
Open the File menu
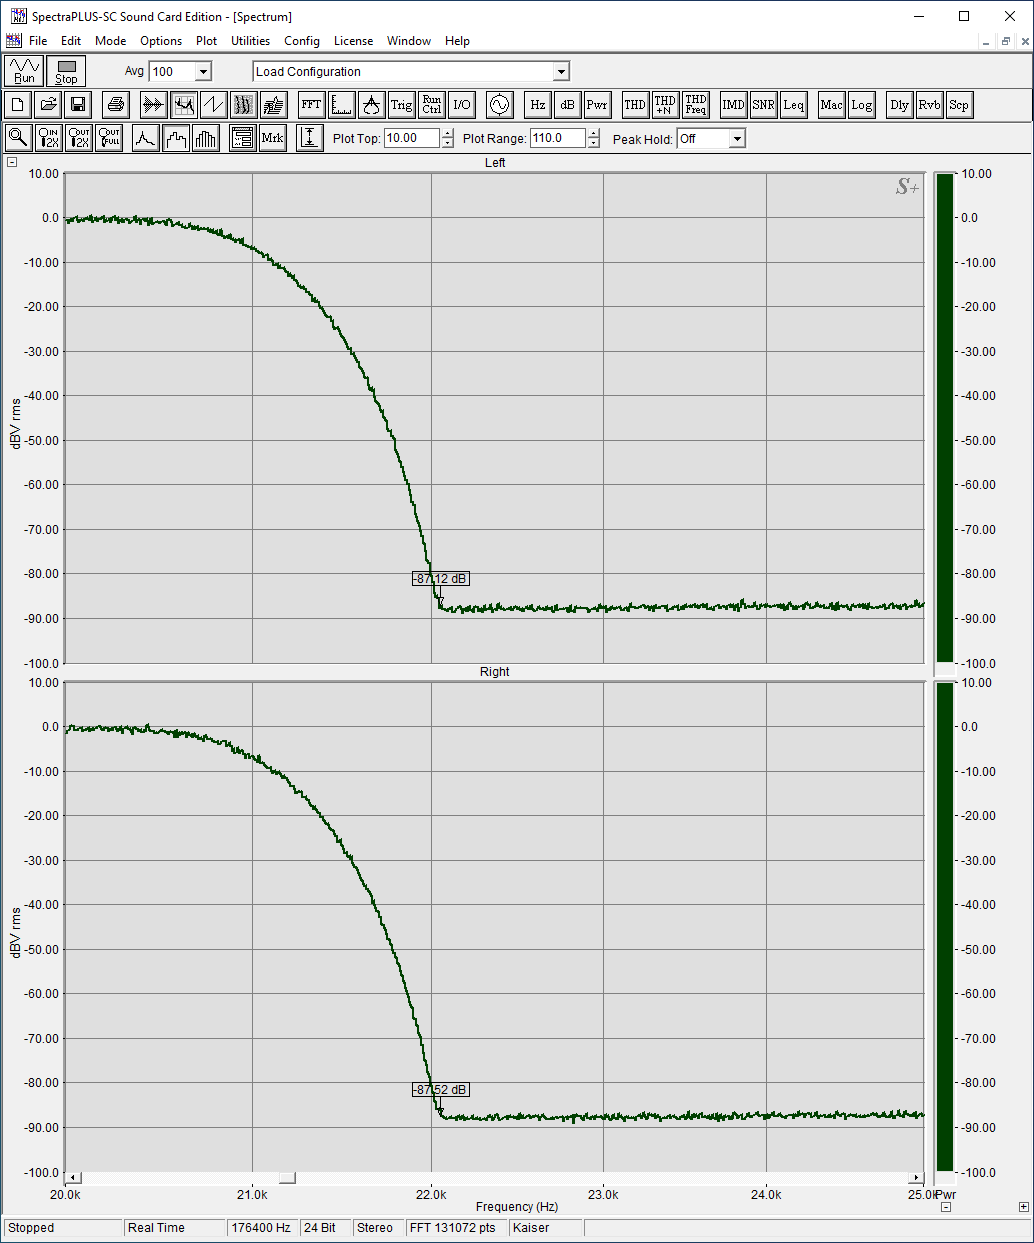(38, 41)
